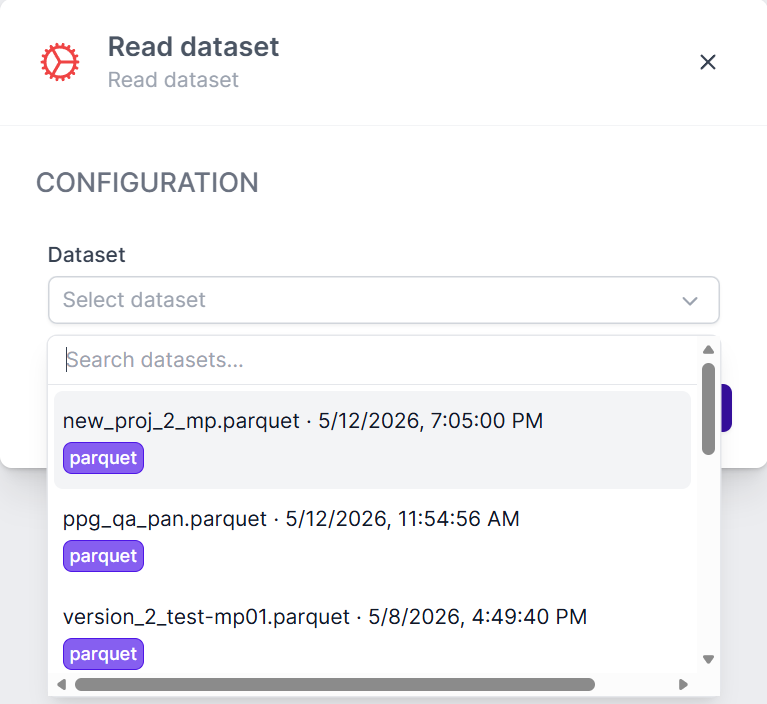This screenshot has width=767, height=704.
Task: Click the vertical scrollbar up arrow
Action: click(708, 350)
